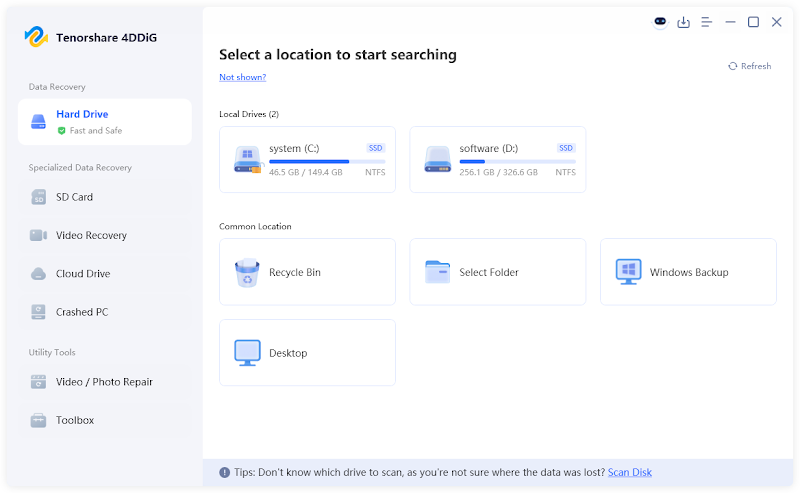
Task: Click the download/import icon in title bar
Action: pyautogui.click(x=683, y=22)
